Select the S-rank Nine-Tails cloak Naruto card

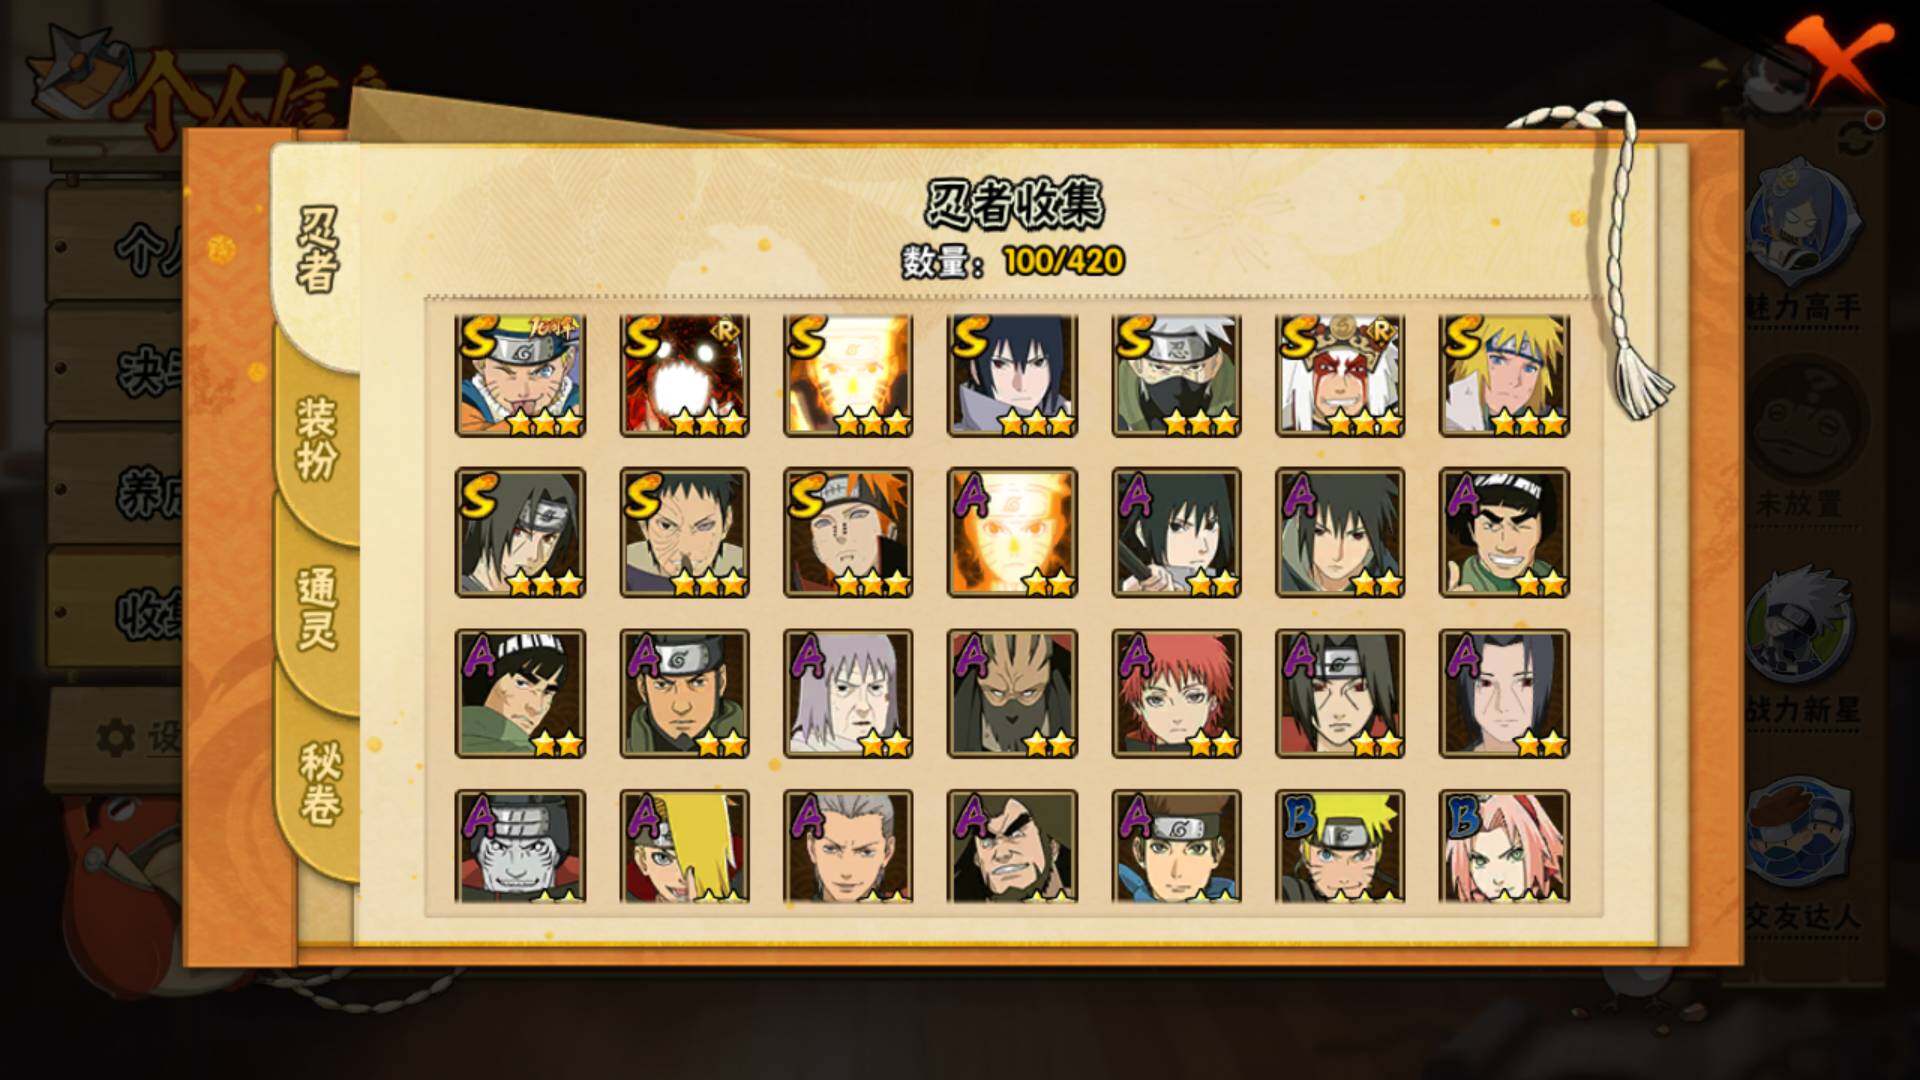(x=848, y=376)
